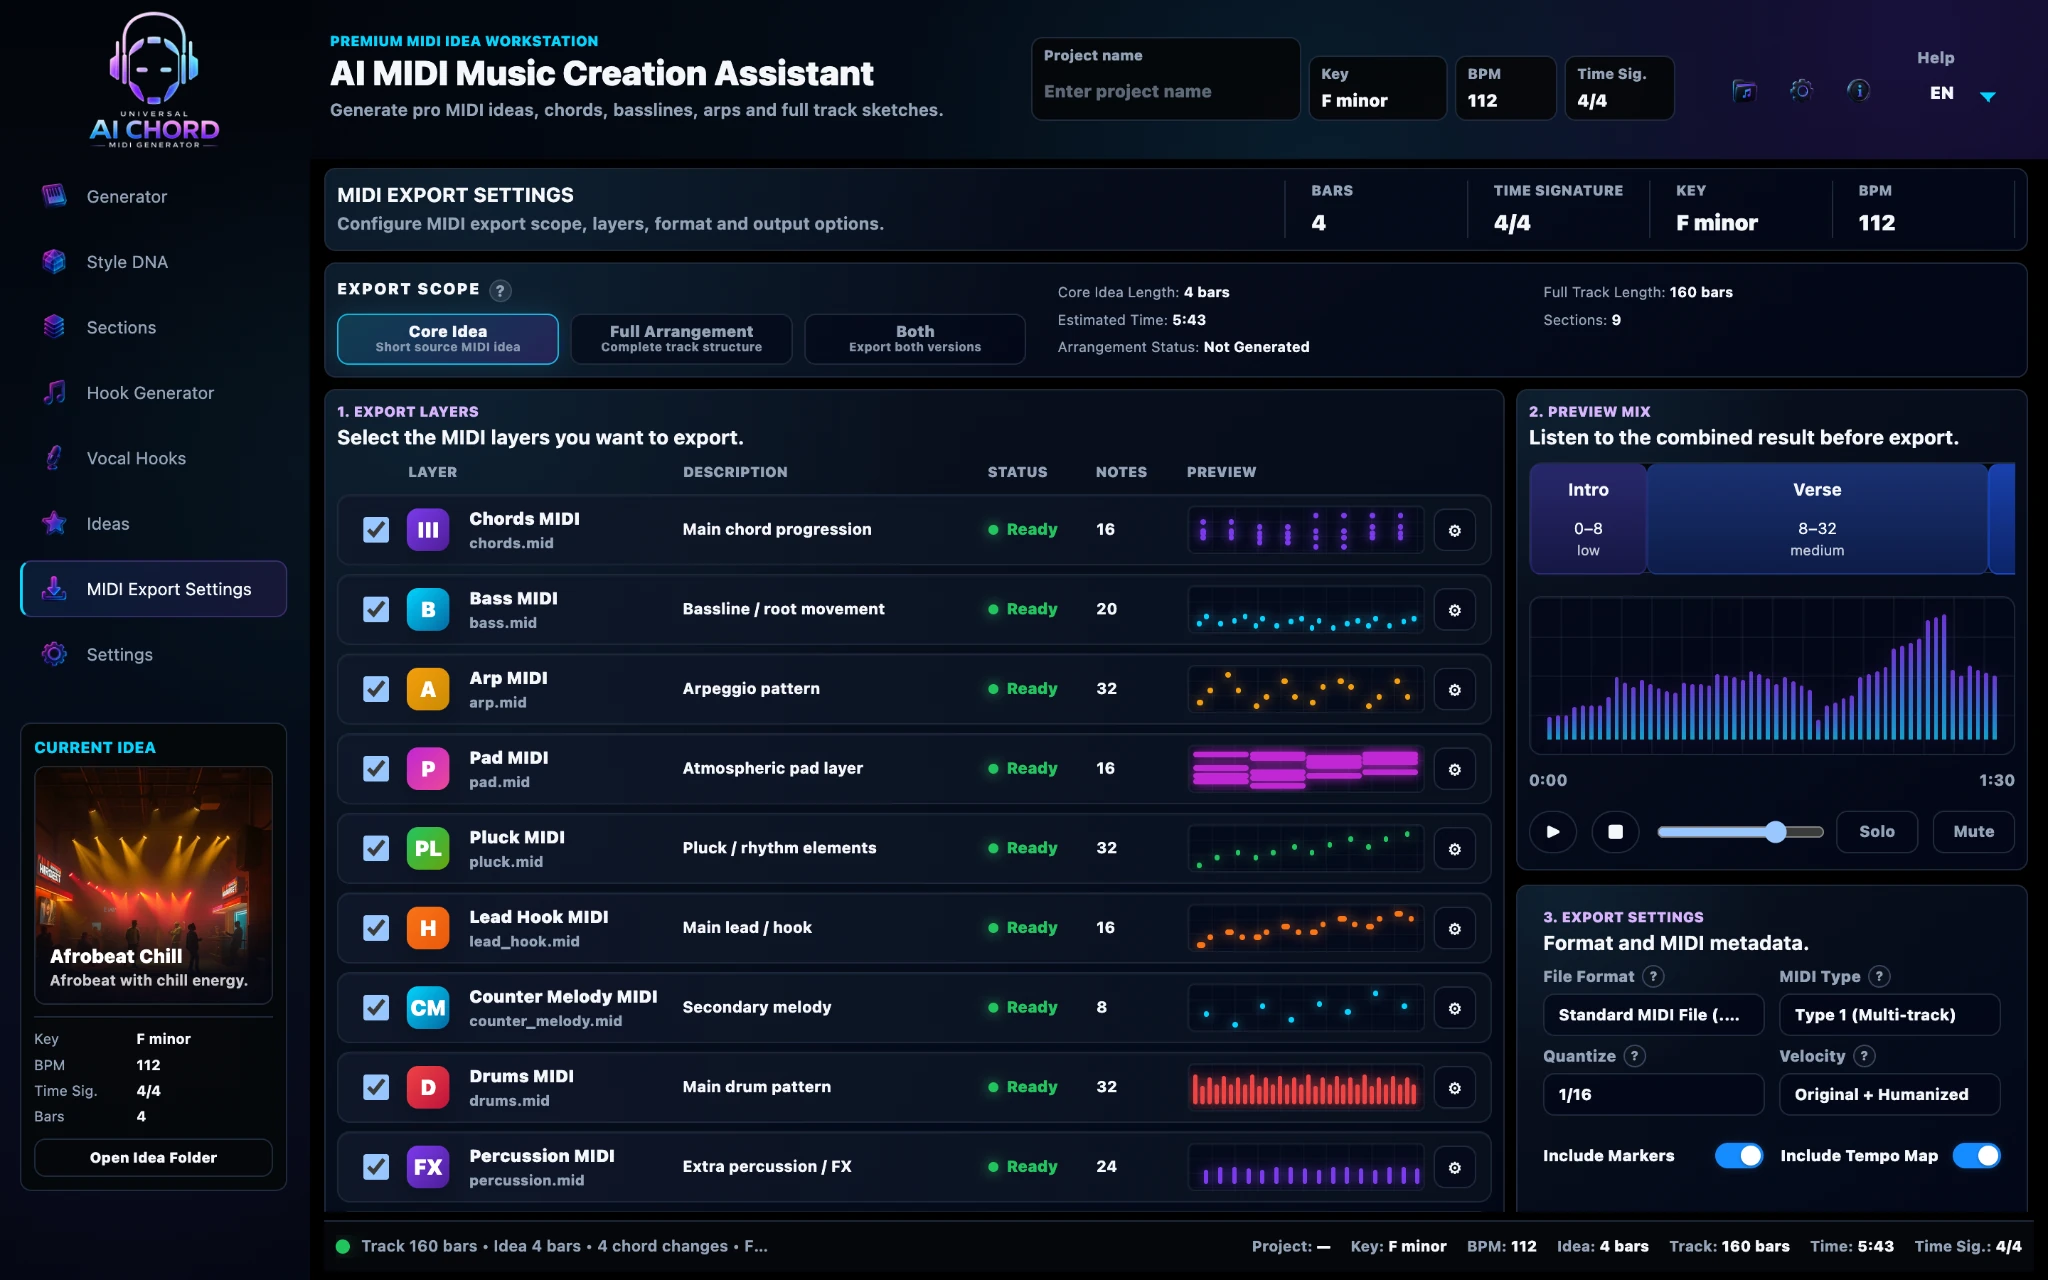Open gear settings for Chords MIDI layer

click(x=1454, y=530)
